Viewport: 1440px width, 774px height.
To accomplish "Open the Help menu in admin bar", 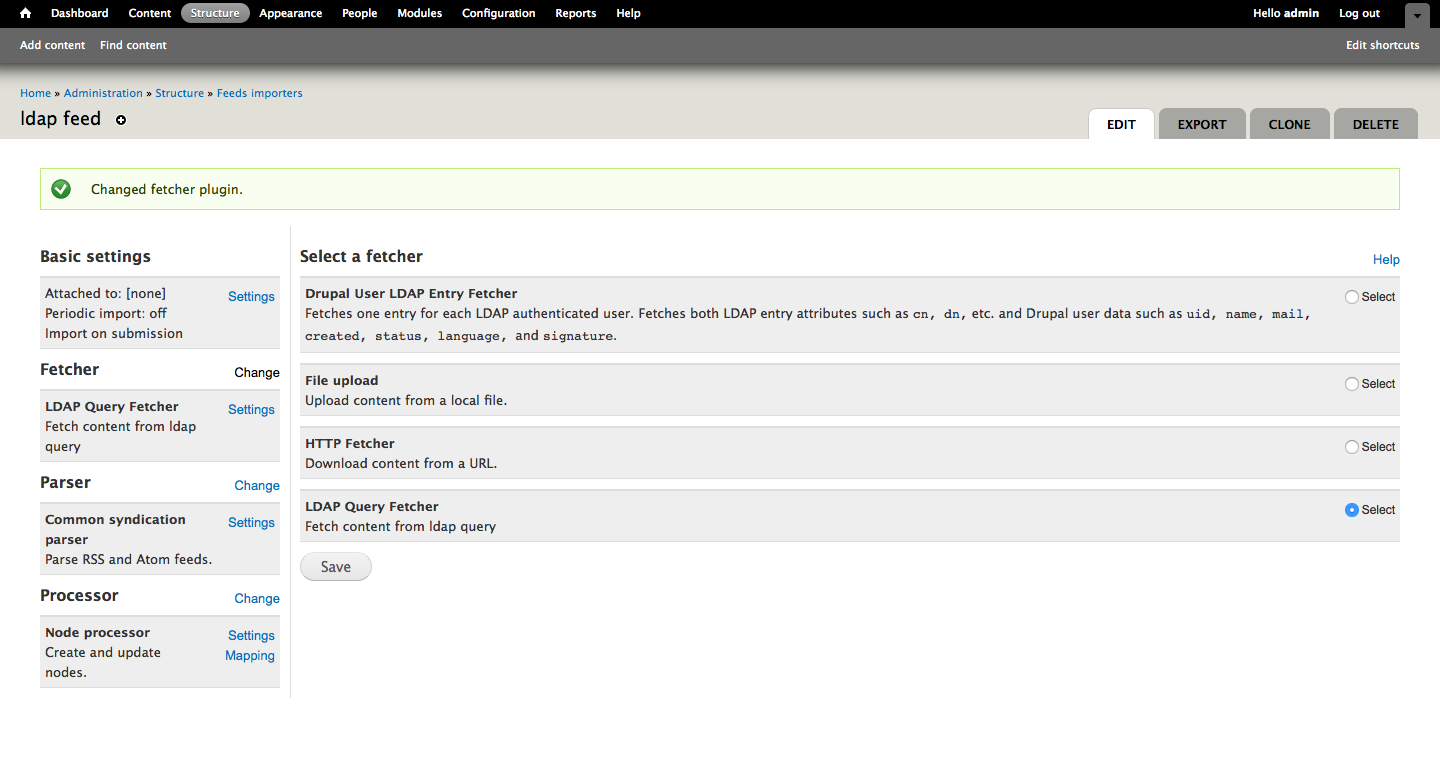I will [629, 13].
